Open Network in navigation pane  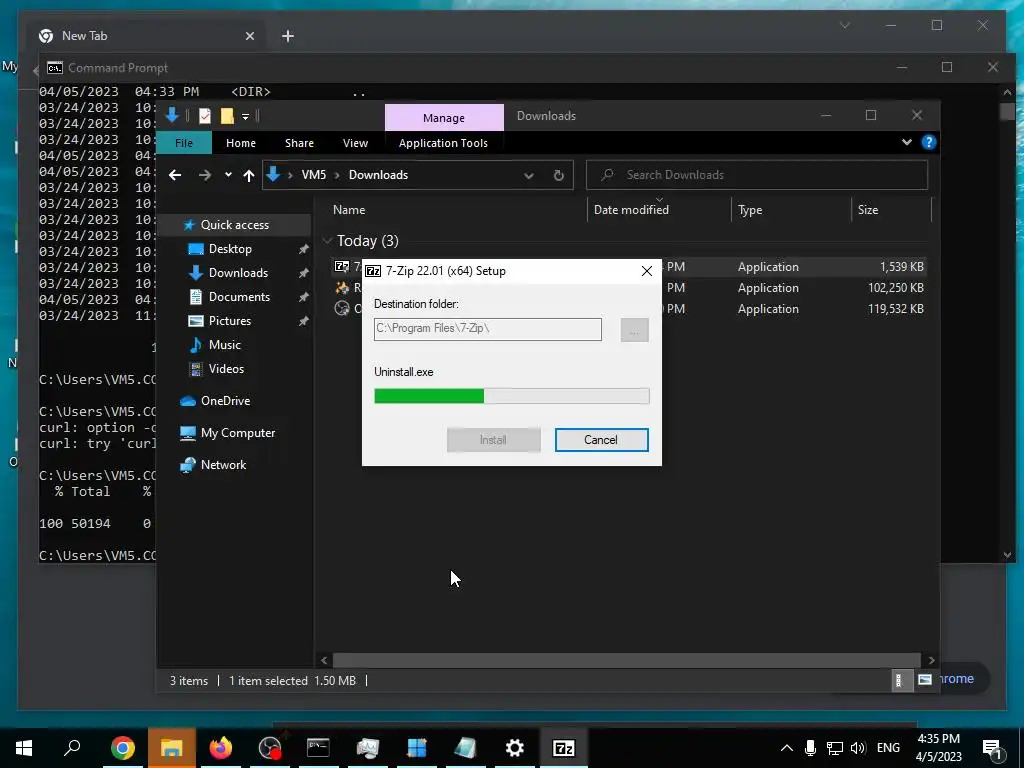[223, 465]
